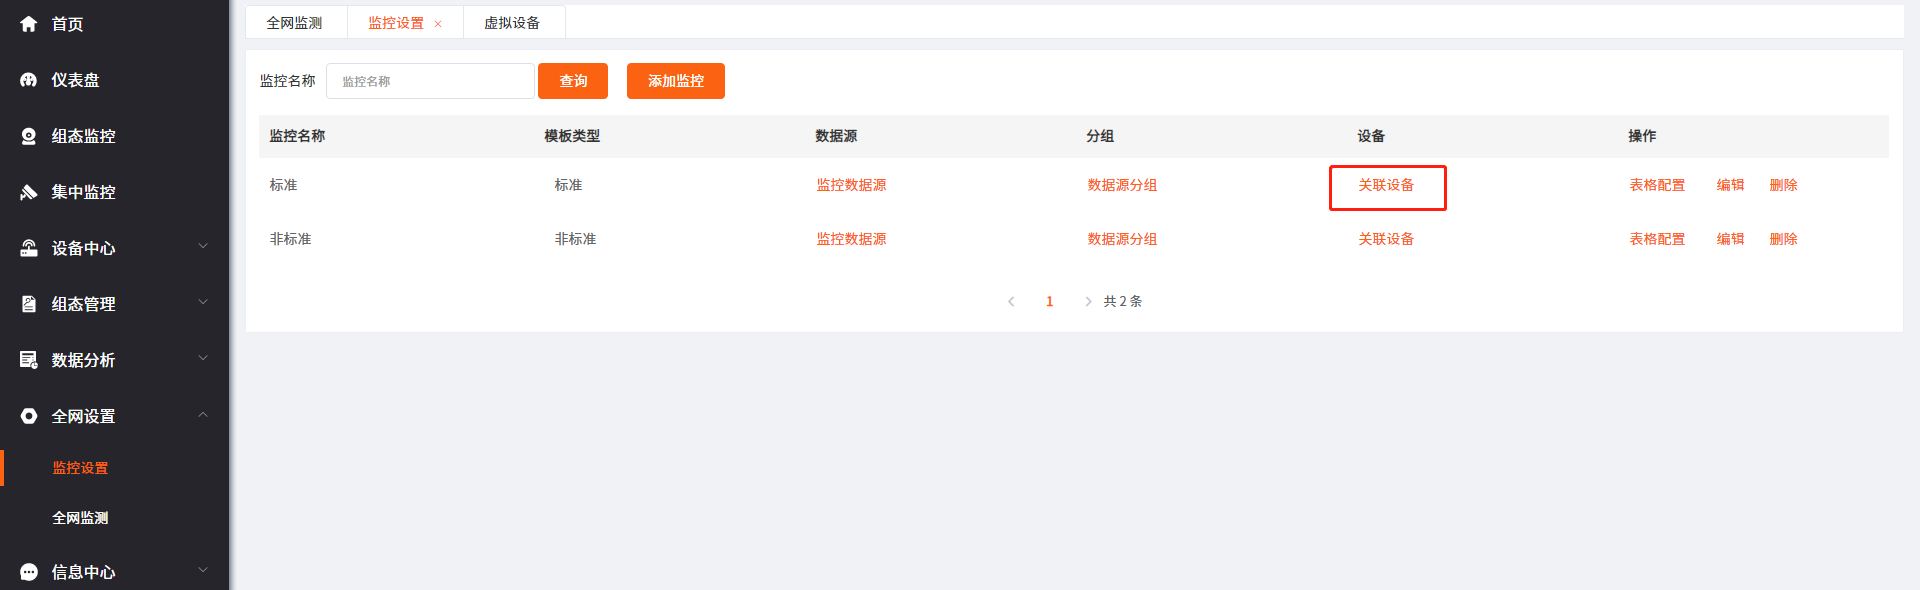The image size is (1920, 590).
Task: Open 表格配置 for the 标准 row
Action: 1657,185
